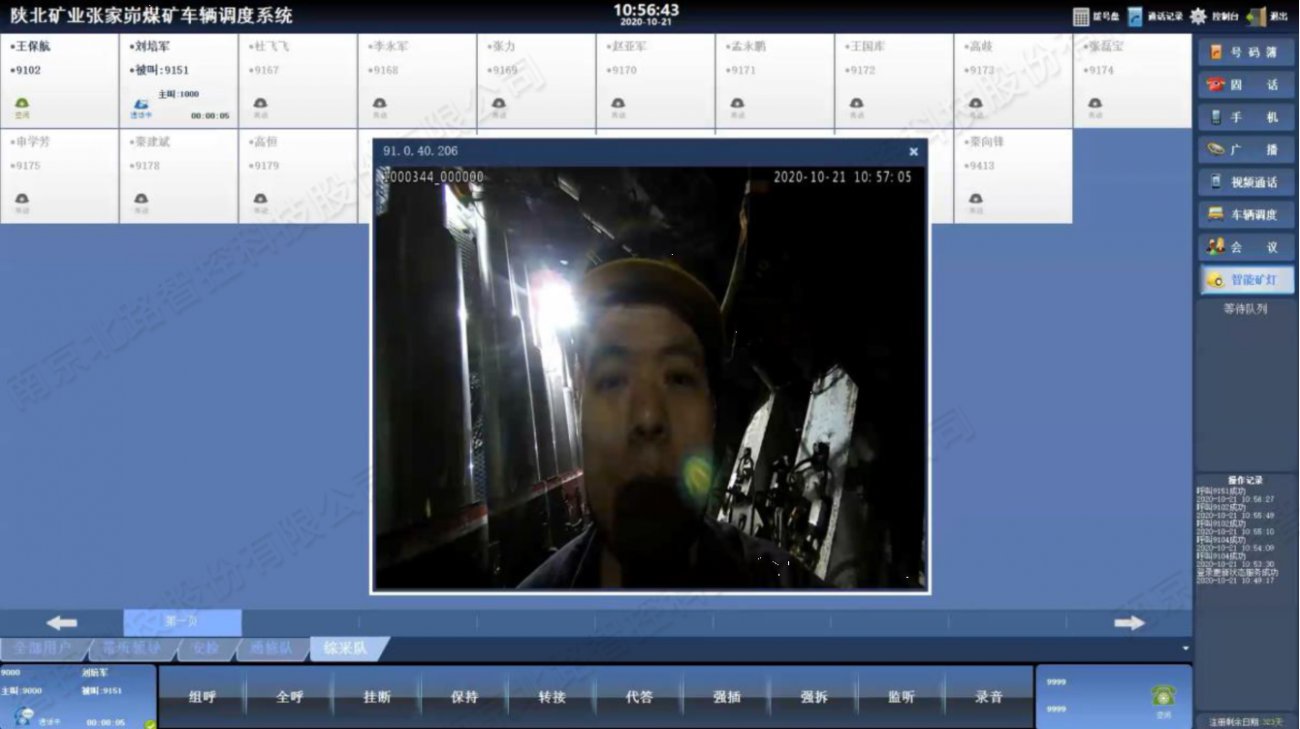Open the 控制台 gear icon
The height and width of the screenshot is (729, 1300).
pos(1198,17)
